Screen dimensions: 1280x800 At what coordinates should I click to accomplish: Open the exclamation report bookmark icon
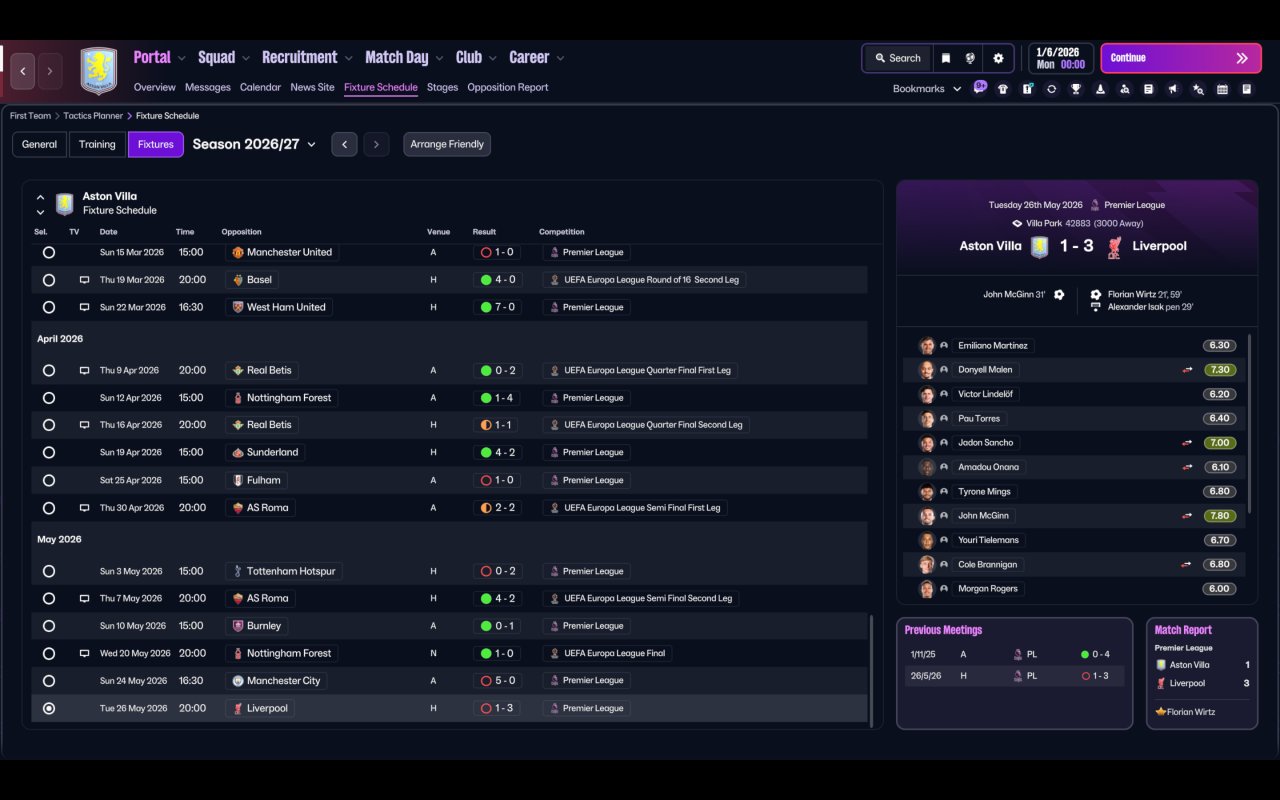pos(1027,89)
